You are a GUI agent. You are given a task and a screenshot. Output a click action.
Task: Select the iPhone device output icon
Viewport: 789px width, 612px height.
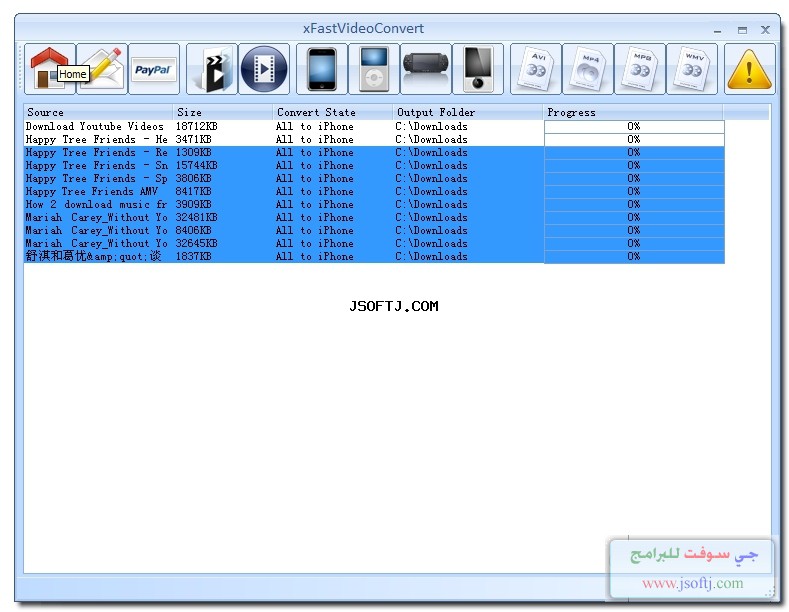click(322, 68)
